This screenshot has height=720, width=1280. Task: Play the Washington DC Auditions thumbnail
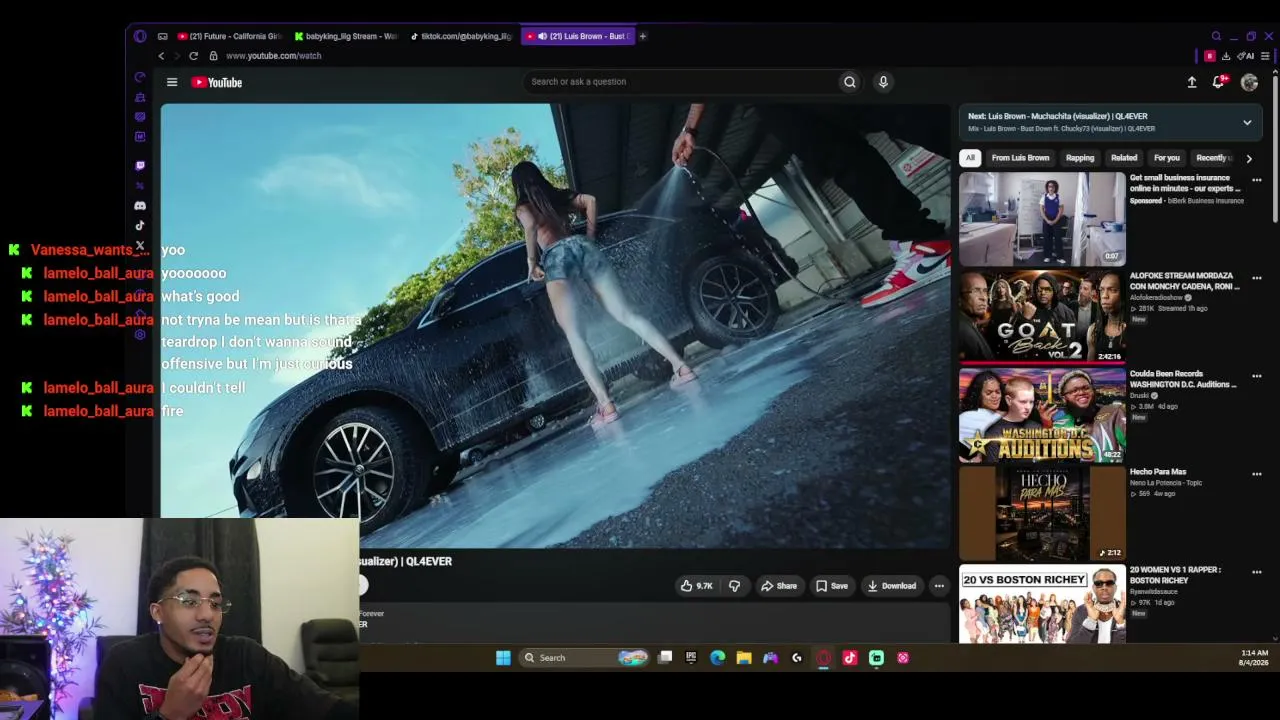[1042, 414]
